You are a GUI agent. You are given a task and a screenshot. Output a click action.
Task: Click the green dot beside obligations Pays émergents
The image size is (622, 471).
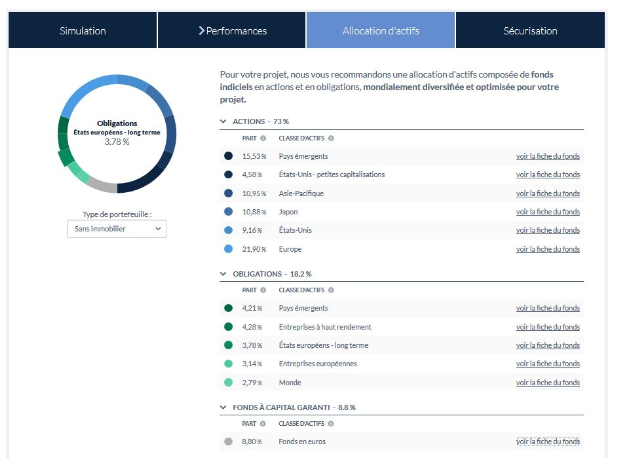pos(229,308)
